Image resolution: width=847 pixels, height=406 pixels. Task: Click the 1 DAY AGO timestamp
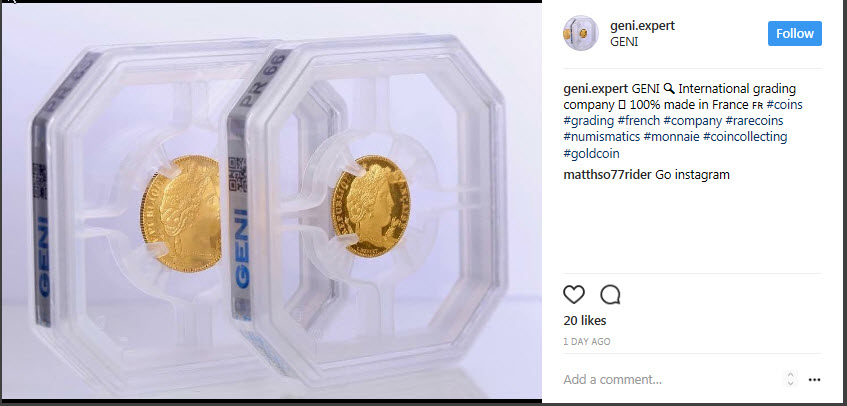tap(587, 342)
